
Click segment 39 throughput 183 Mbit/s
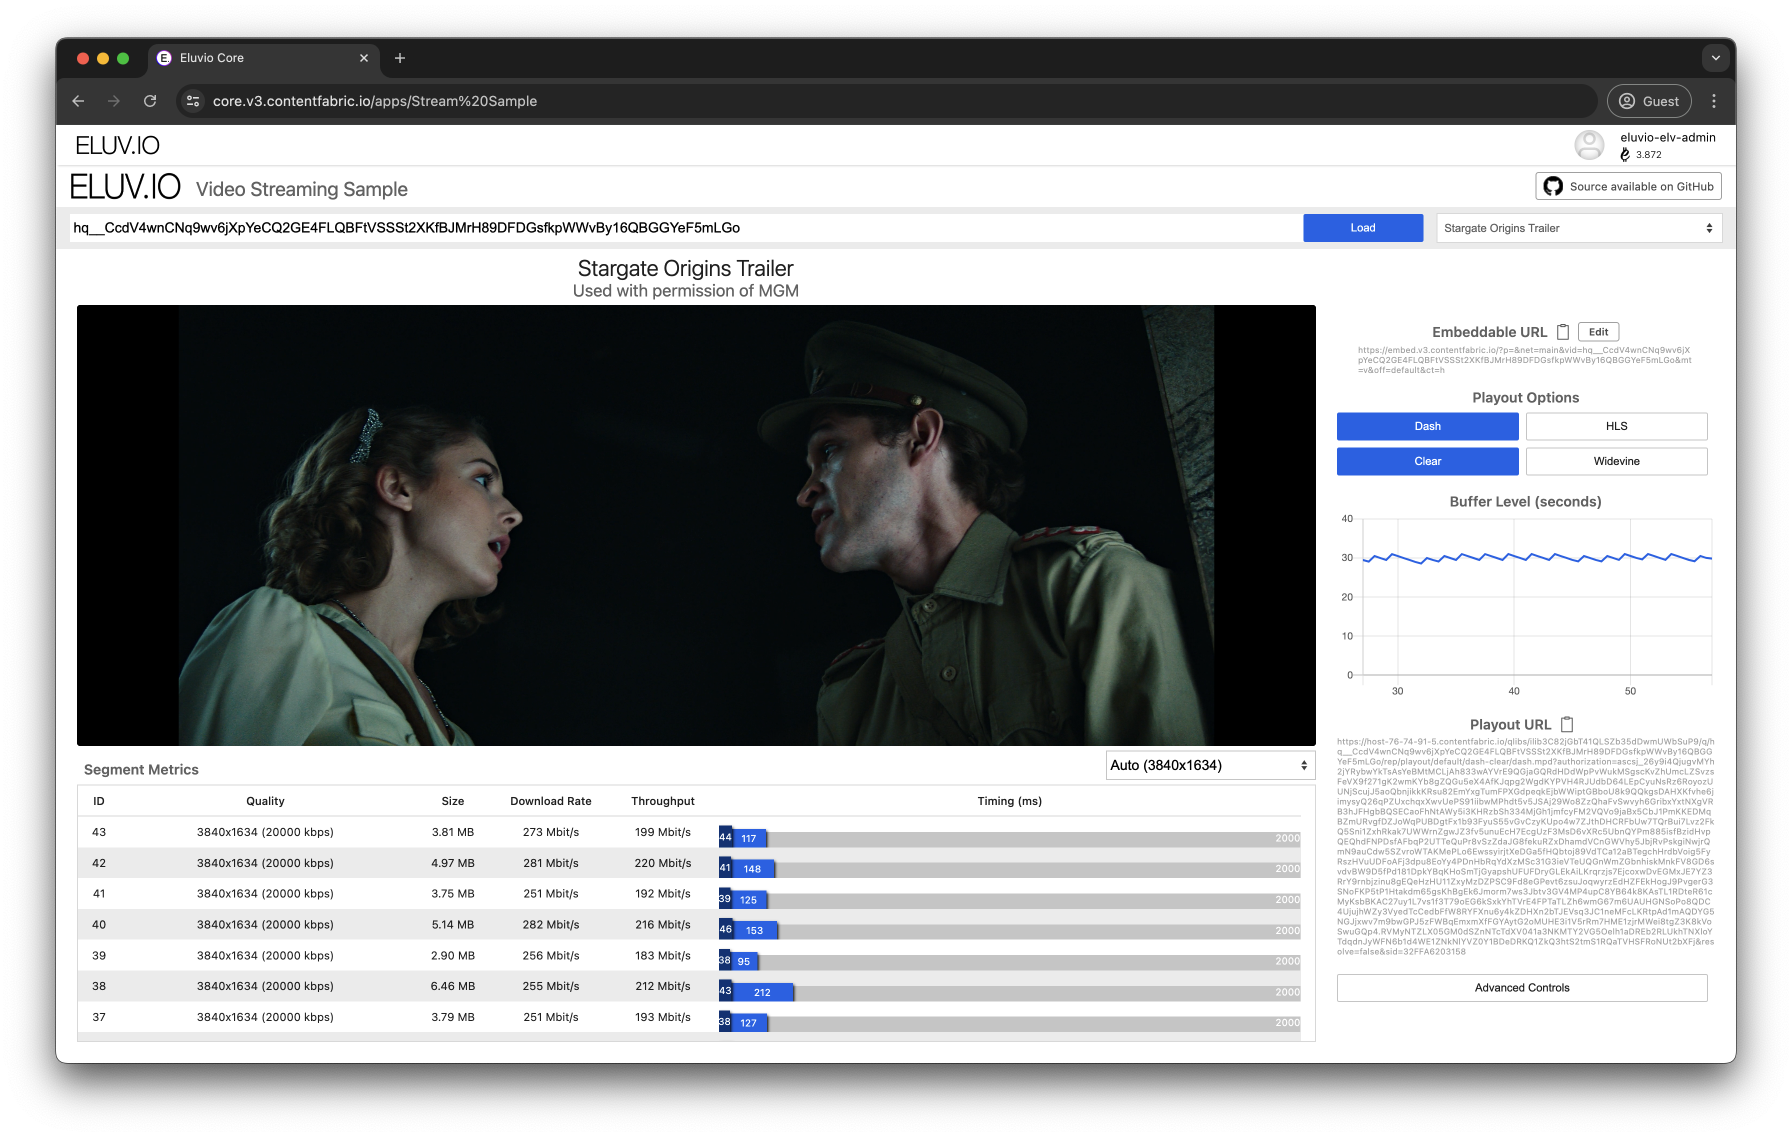(x=663, y=956)
